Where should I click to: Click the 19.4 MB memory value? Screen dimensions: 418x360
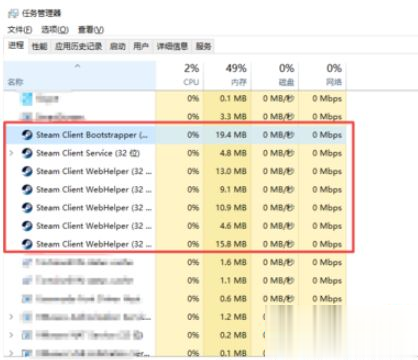click(x=231, y=135)
